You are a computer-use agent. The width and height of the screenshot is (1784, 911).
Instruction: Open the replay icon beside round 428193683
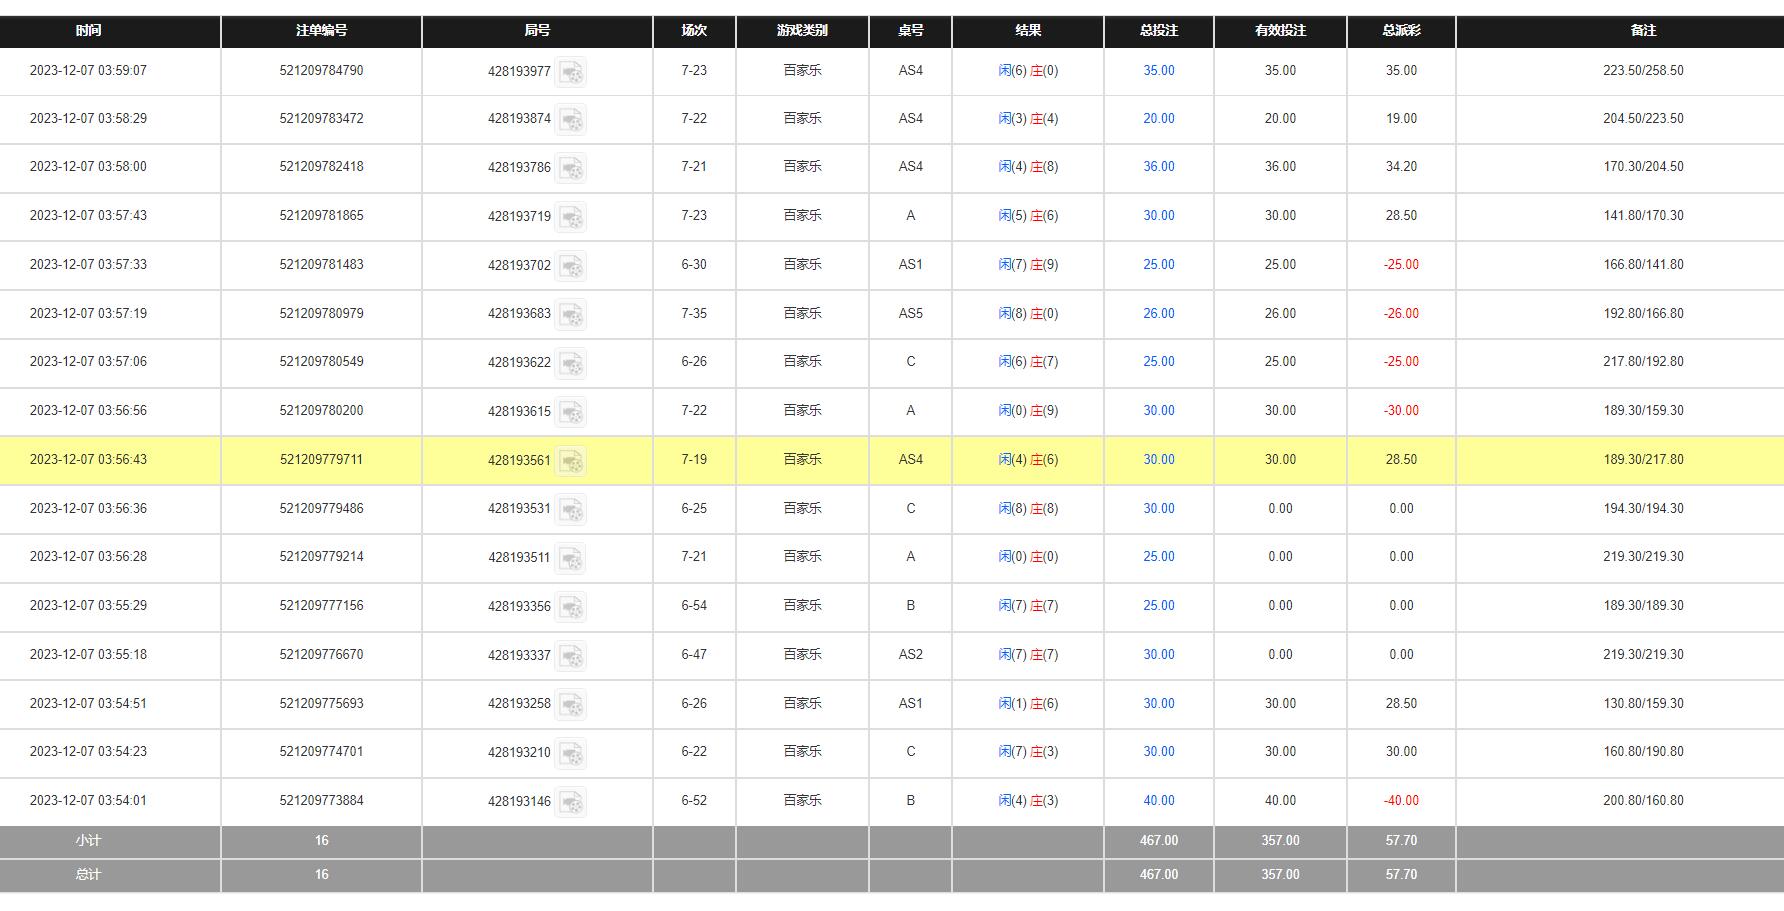click(571, 315)
